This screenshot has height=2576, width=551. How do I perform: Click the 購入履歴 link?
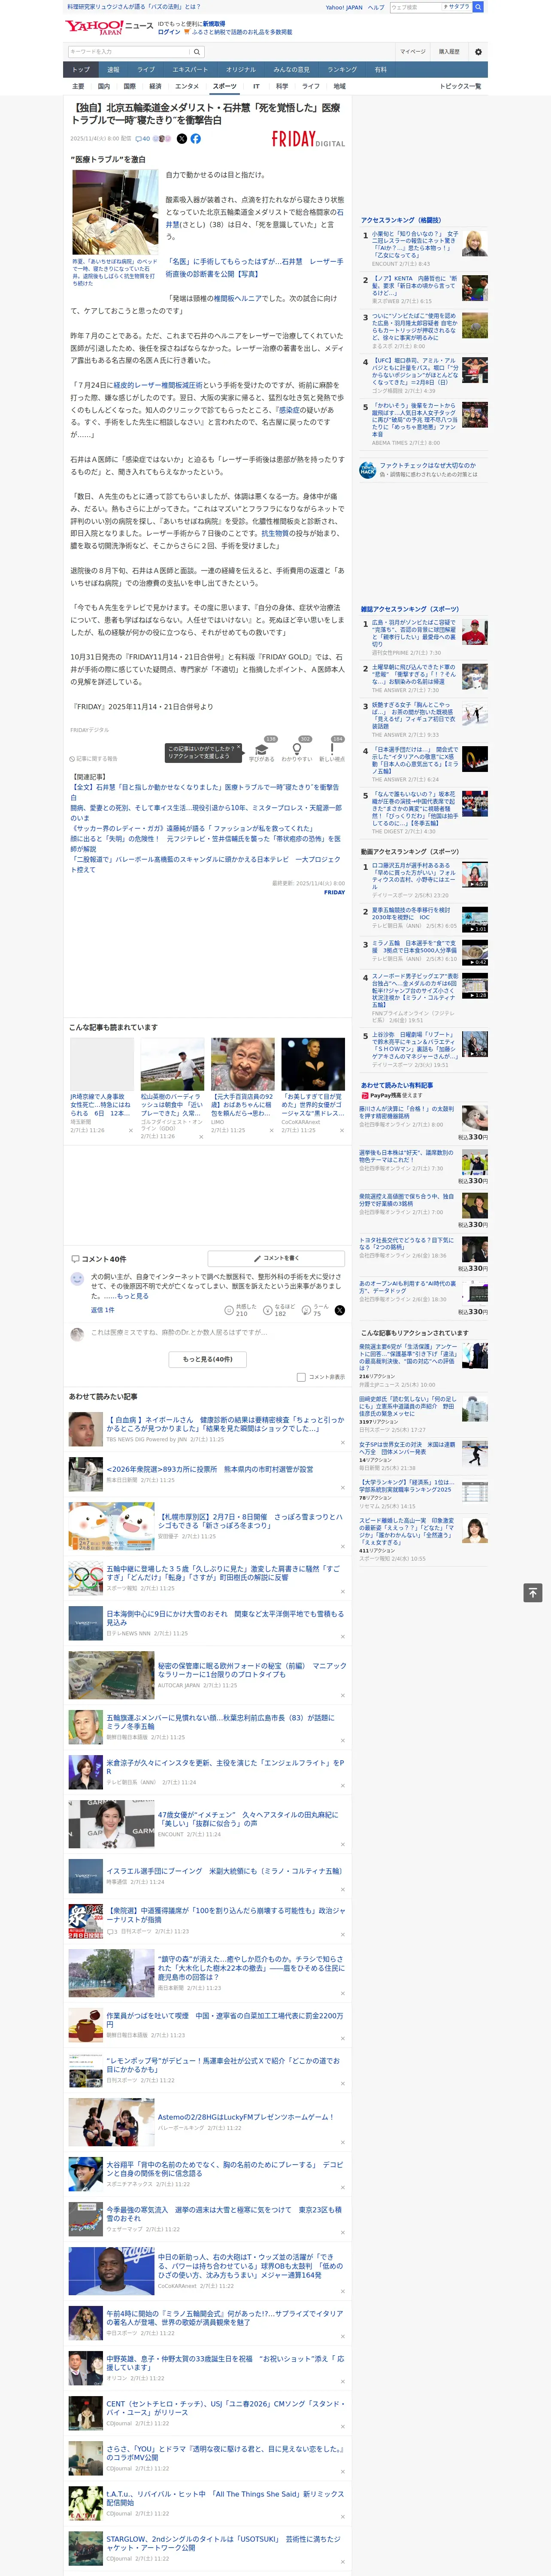pos(449,52)
